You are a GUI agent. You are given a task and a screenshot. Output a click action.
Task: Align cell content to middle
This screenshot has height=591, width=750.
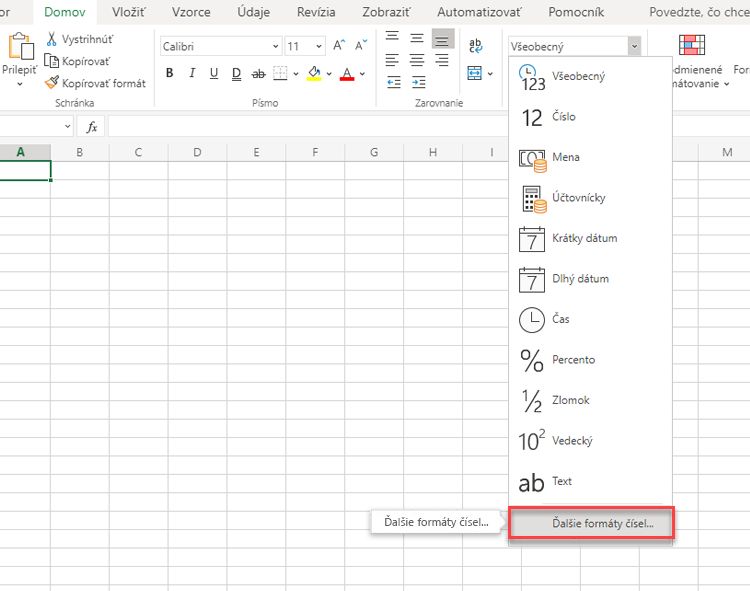tap(417, 38)
